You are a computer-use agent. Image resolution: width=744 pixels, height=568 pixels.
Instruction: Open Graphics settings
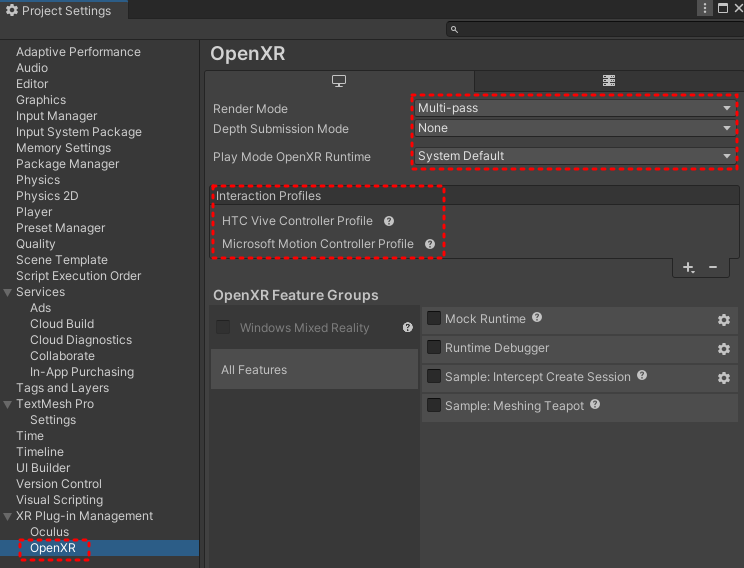[41, 100]
